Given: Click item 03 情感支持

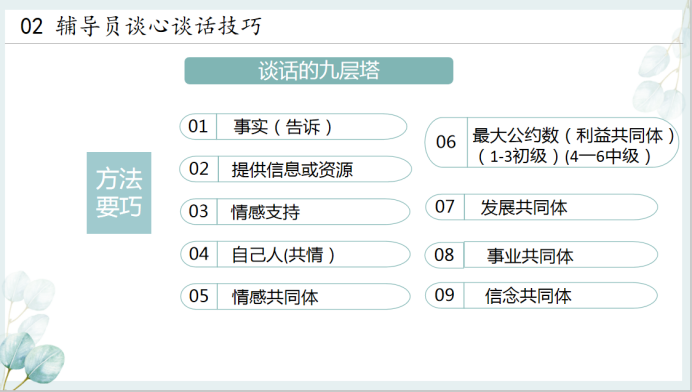Looking at the screenshot, I should 295,211.
